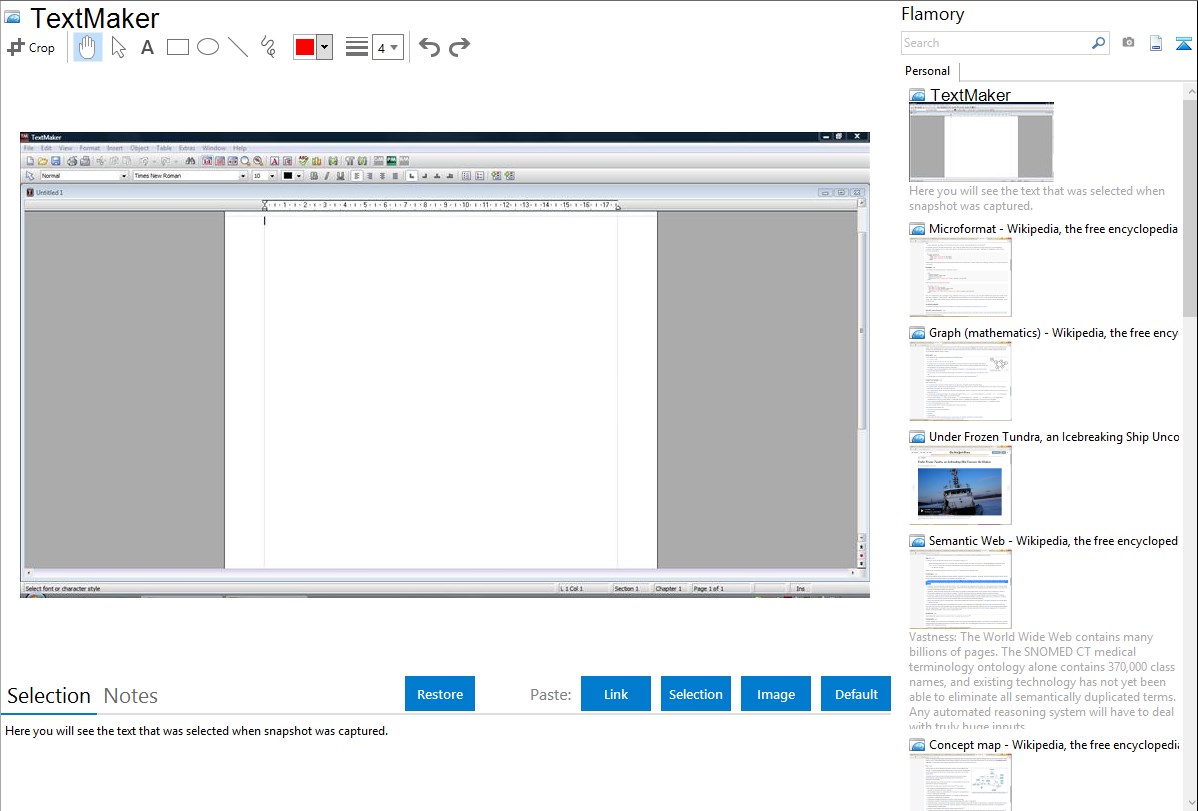1198x811 pixels.
Task: Open Format menu in TextMaker screenshot
Action: [89, 148]
